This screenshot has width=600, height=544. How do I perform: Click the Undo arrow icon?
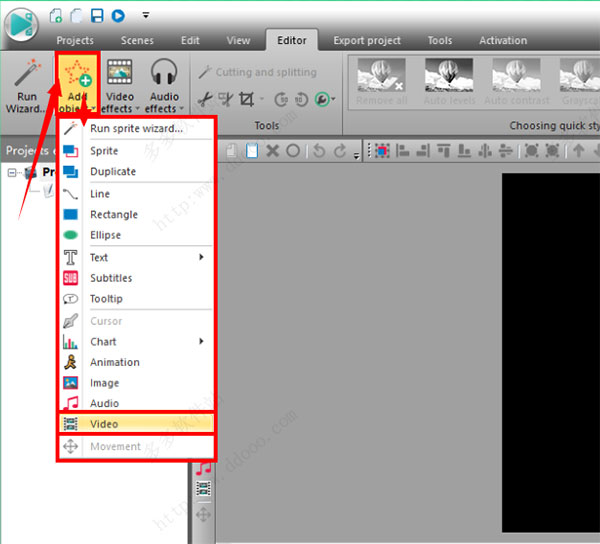click(319, 151)
